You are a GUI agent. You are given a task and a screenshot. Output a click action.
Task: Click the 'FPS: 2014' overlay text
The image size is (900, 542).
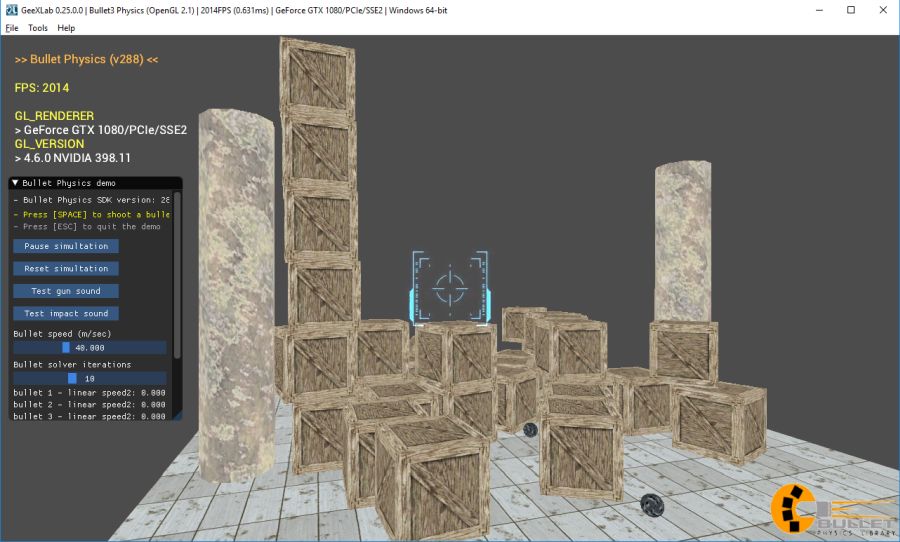[x=42, y=88]
